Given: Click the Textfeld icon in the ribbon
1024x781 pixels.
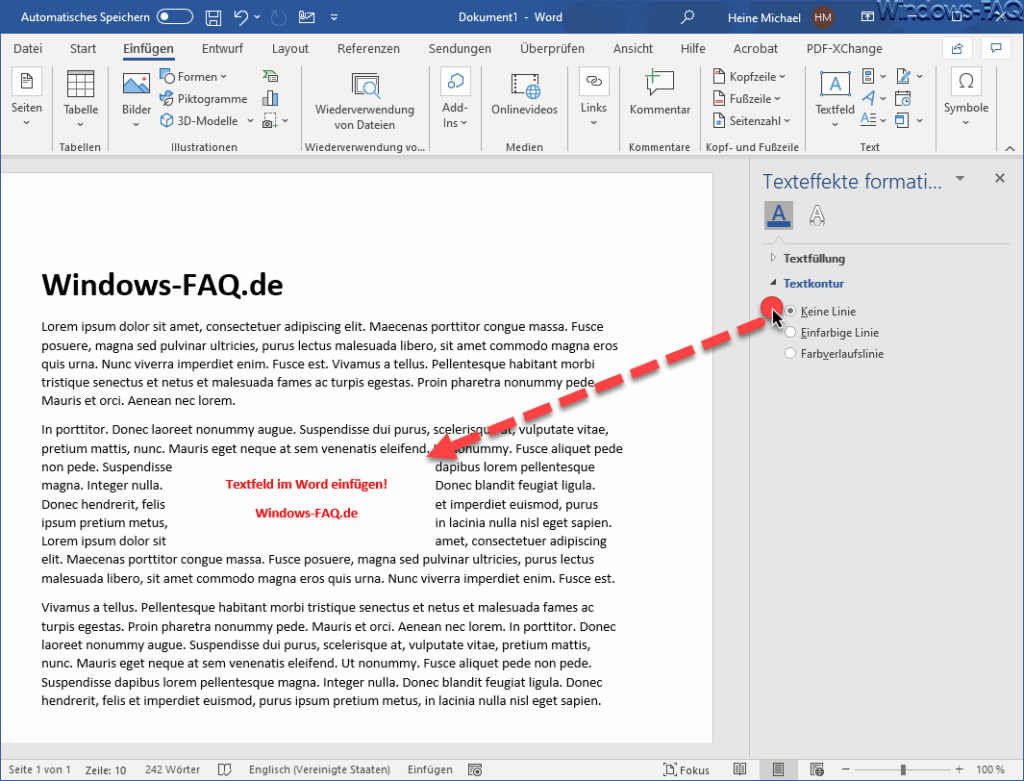Looking at the screenshot, I should [835, 84].
